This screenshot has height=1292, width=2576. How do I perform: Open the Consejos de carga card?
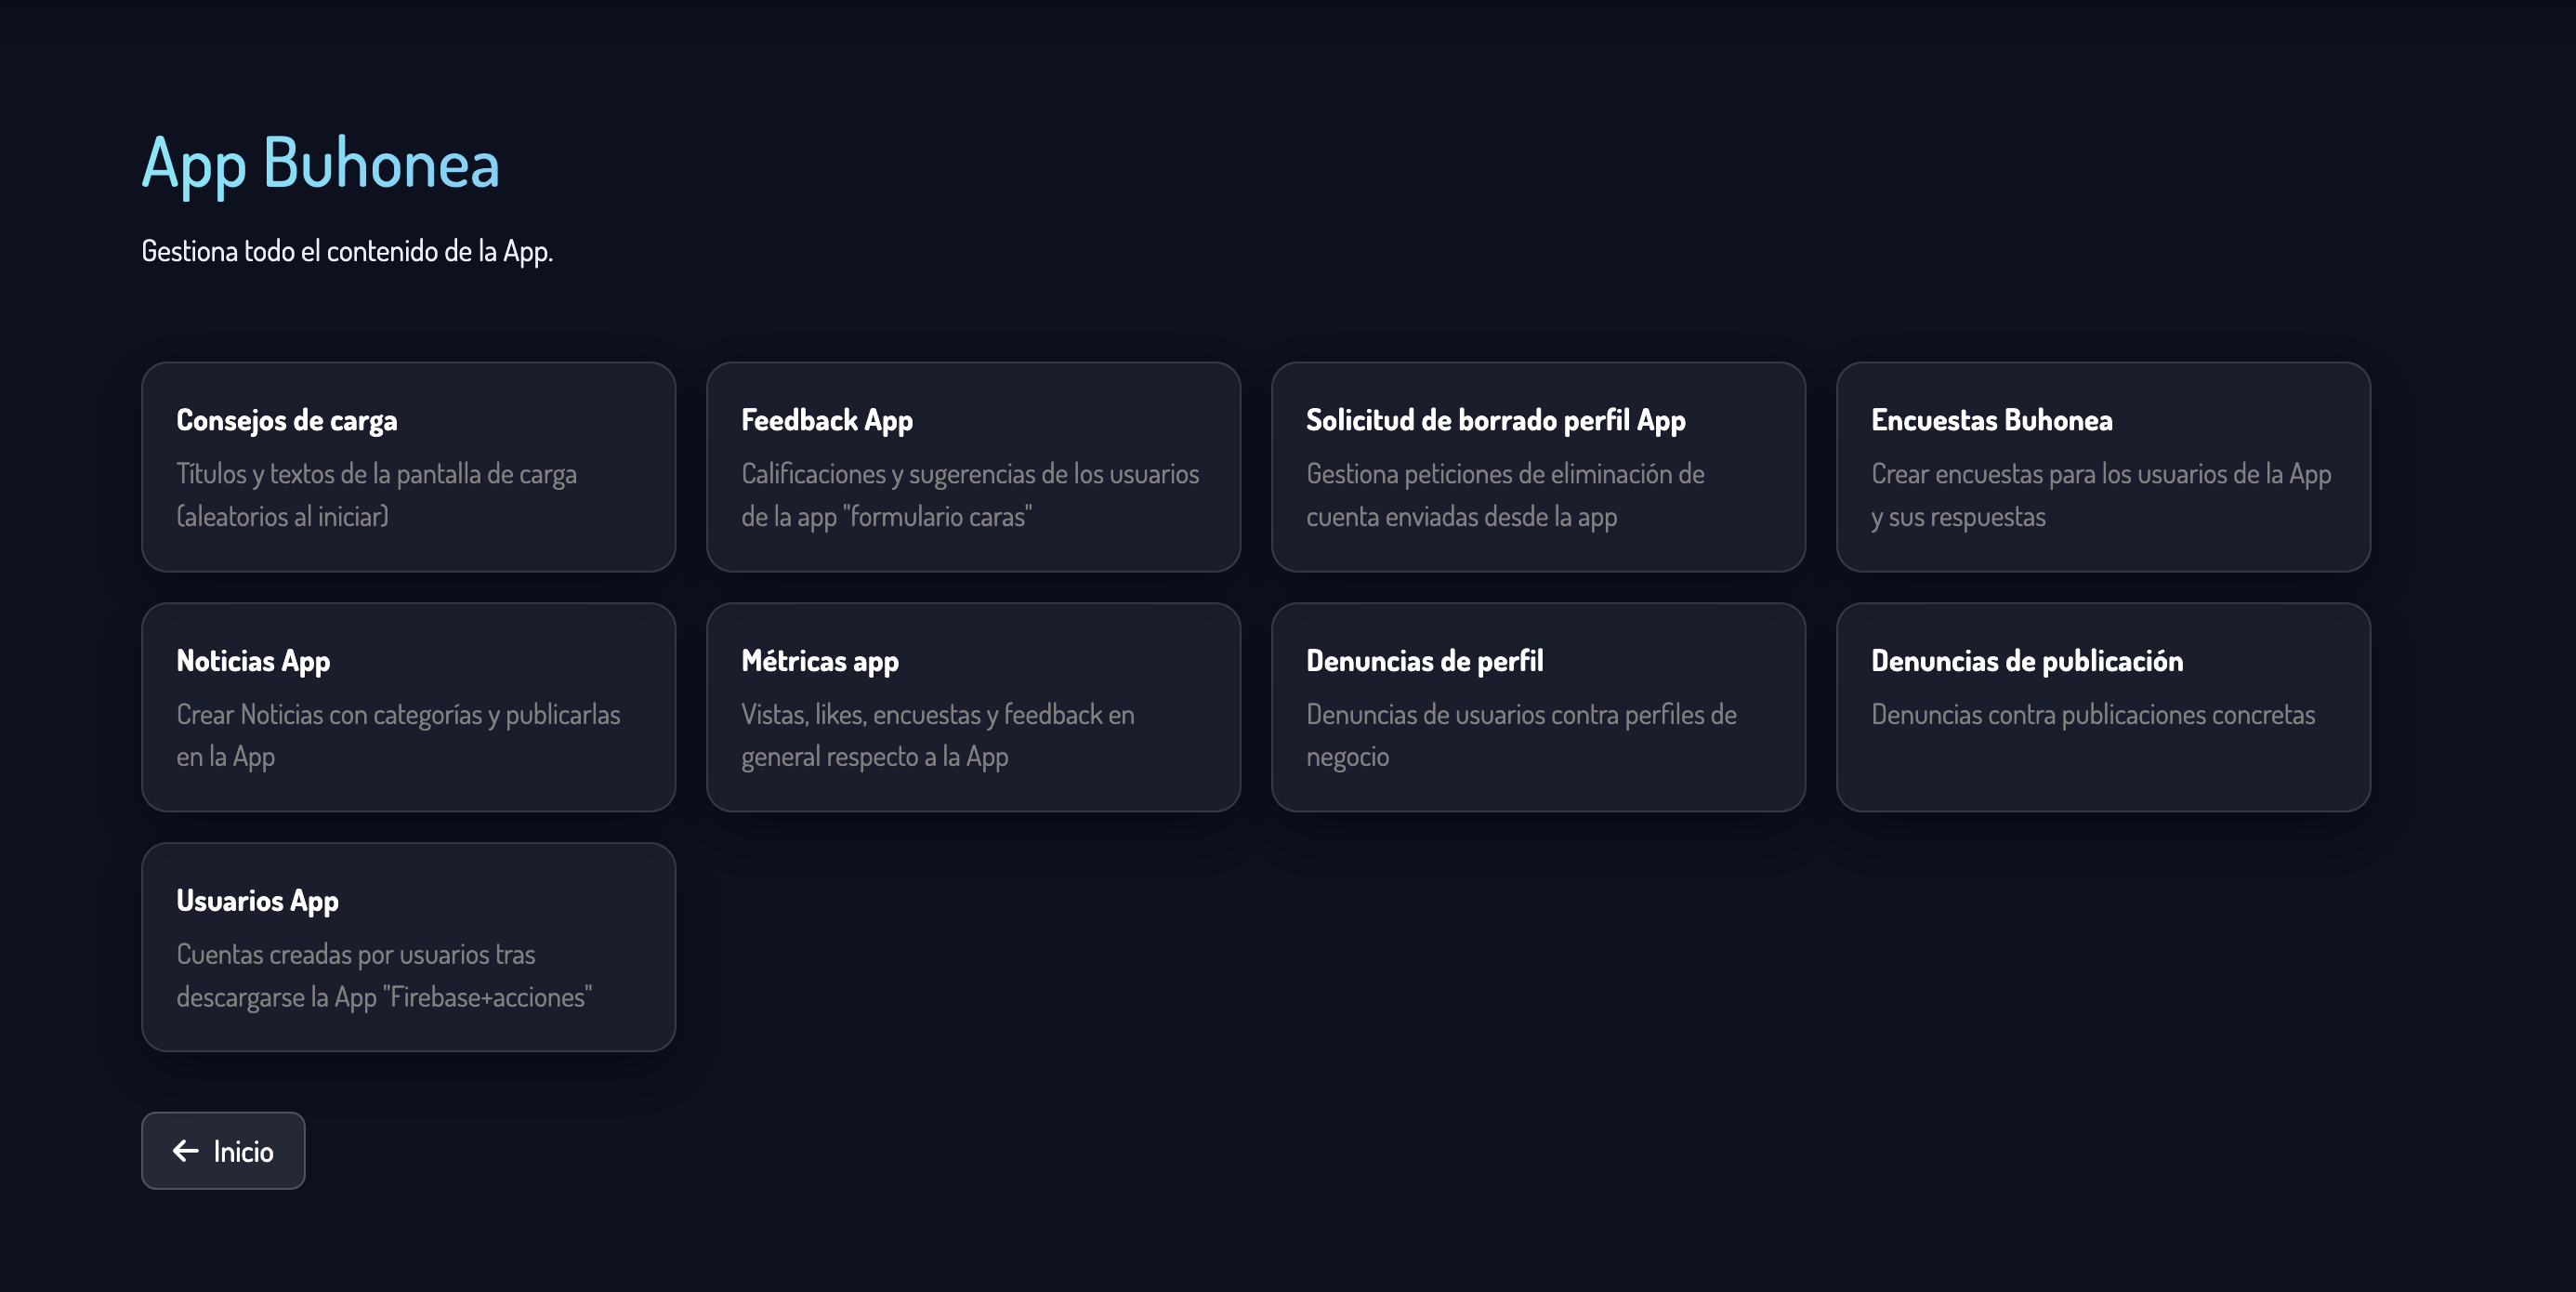click(x=408, y=467)
